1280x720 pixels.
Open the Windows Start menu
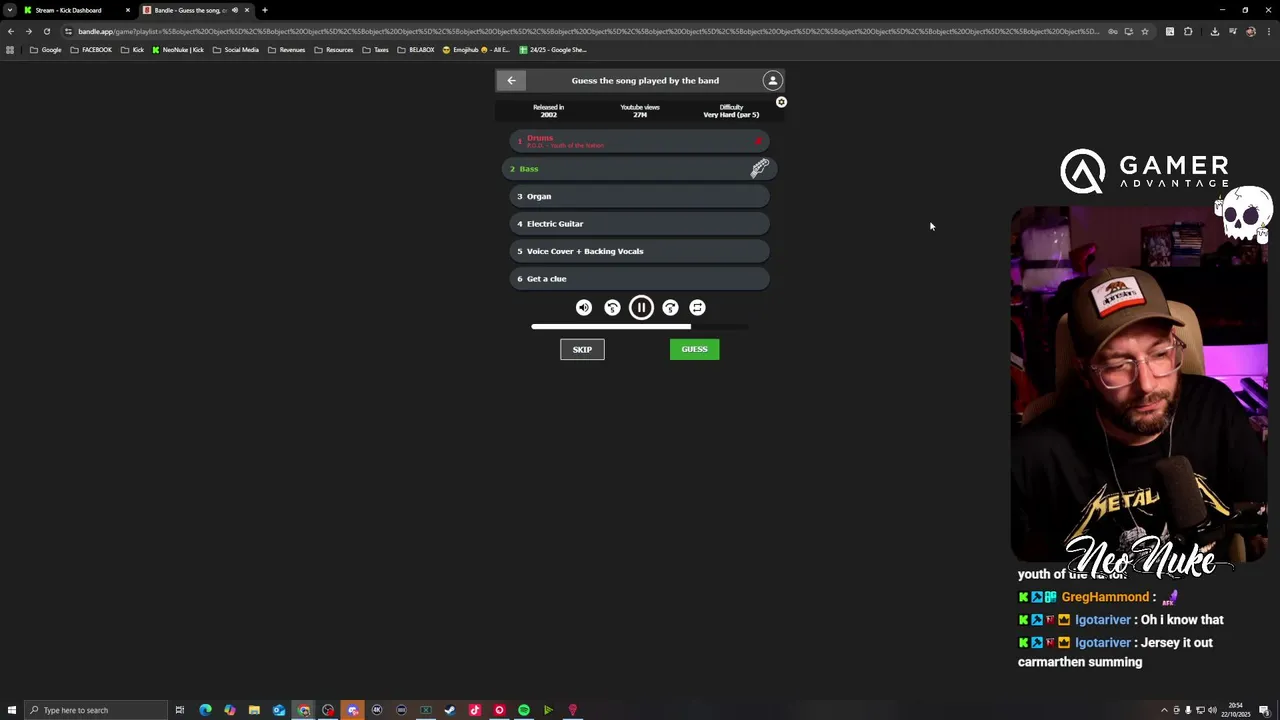coord(12,710)
